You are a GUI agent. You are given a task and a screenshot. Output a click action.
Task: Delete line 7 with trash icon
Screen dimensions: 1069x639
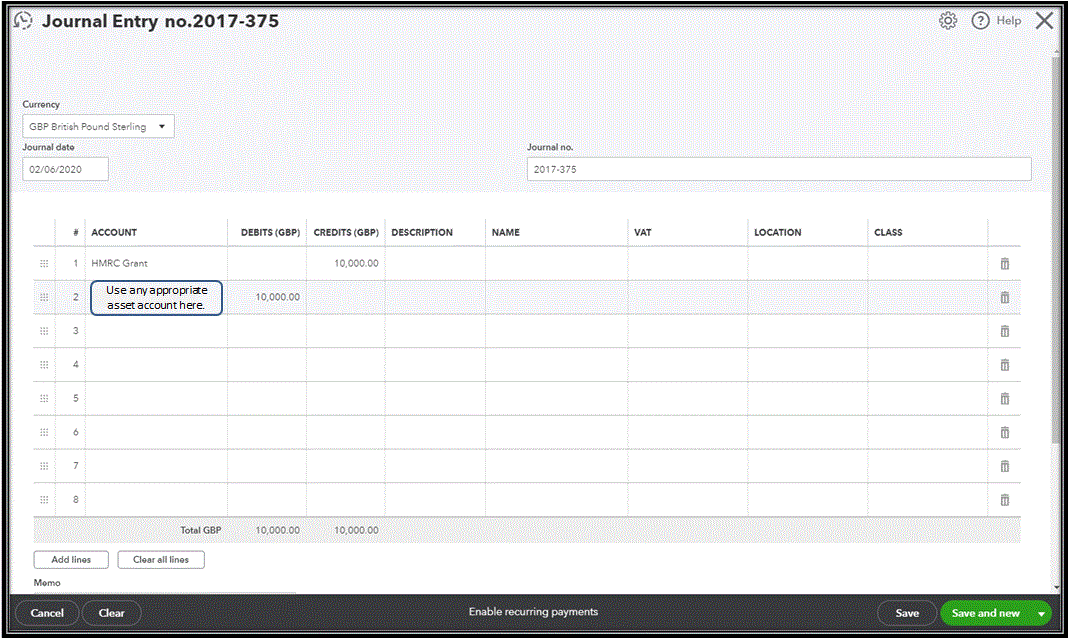pos(1004,466)
